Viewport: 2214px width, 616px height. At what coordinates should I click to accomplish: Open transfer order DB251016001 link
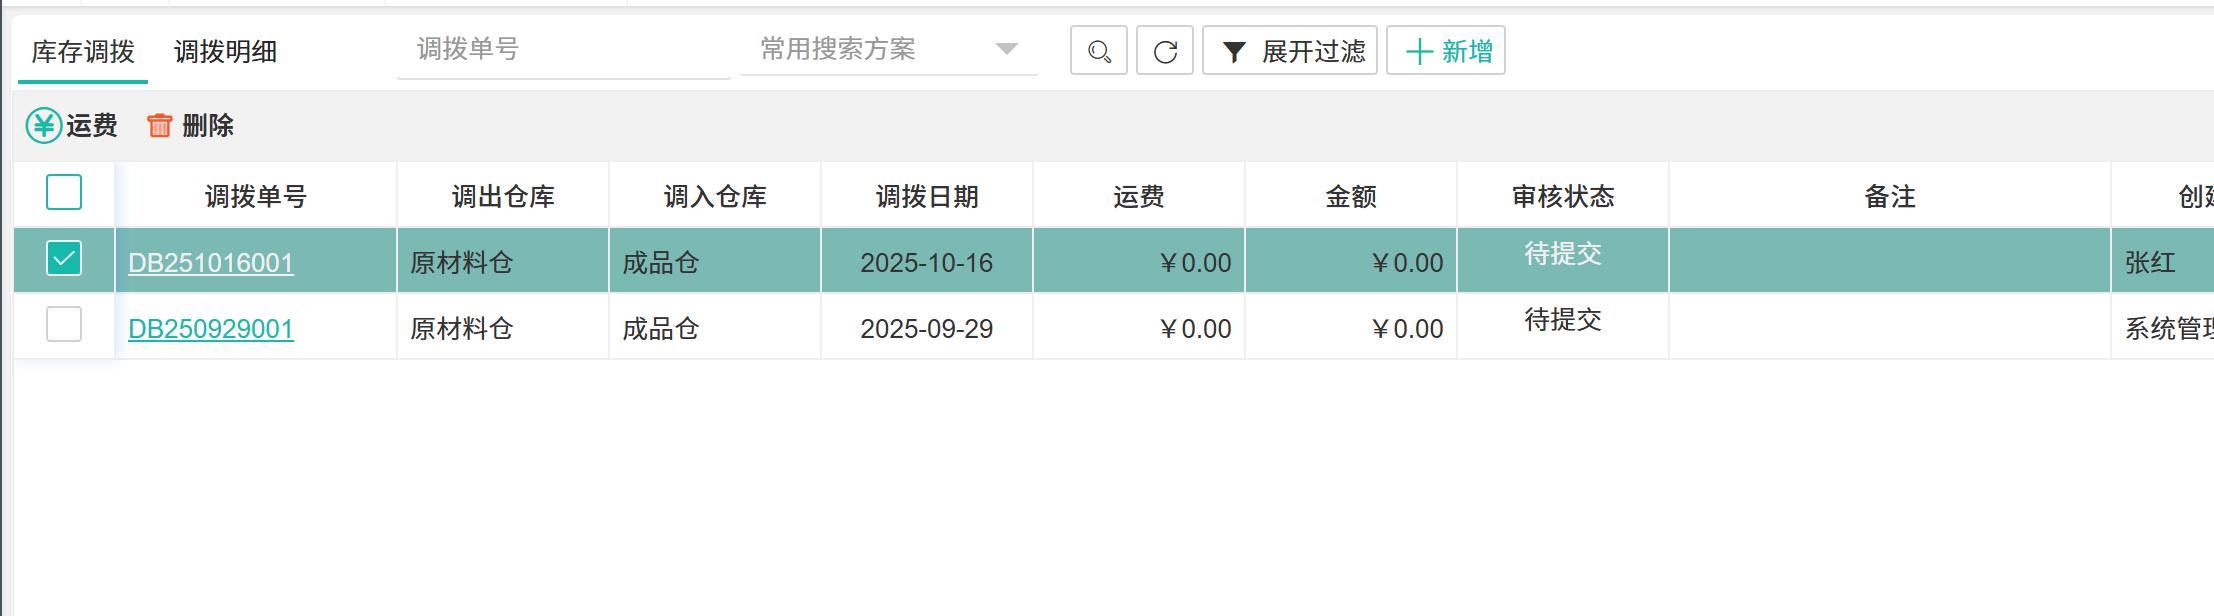coord(211,263)
